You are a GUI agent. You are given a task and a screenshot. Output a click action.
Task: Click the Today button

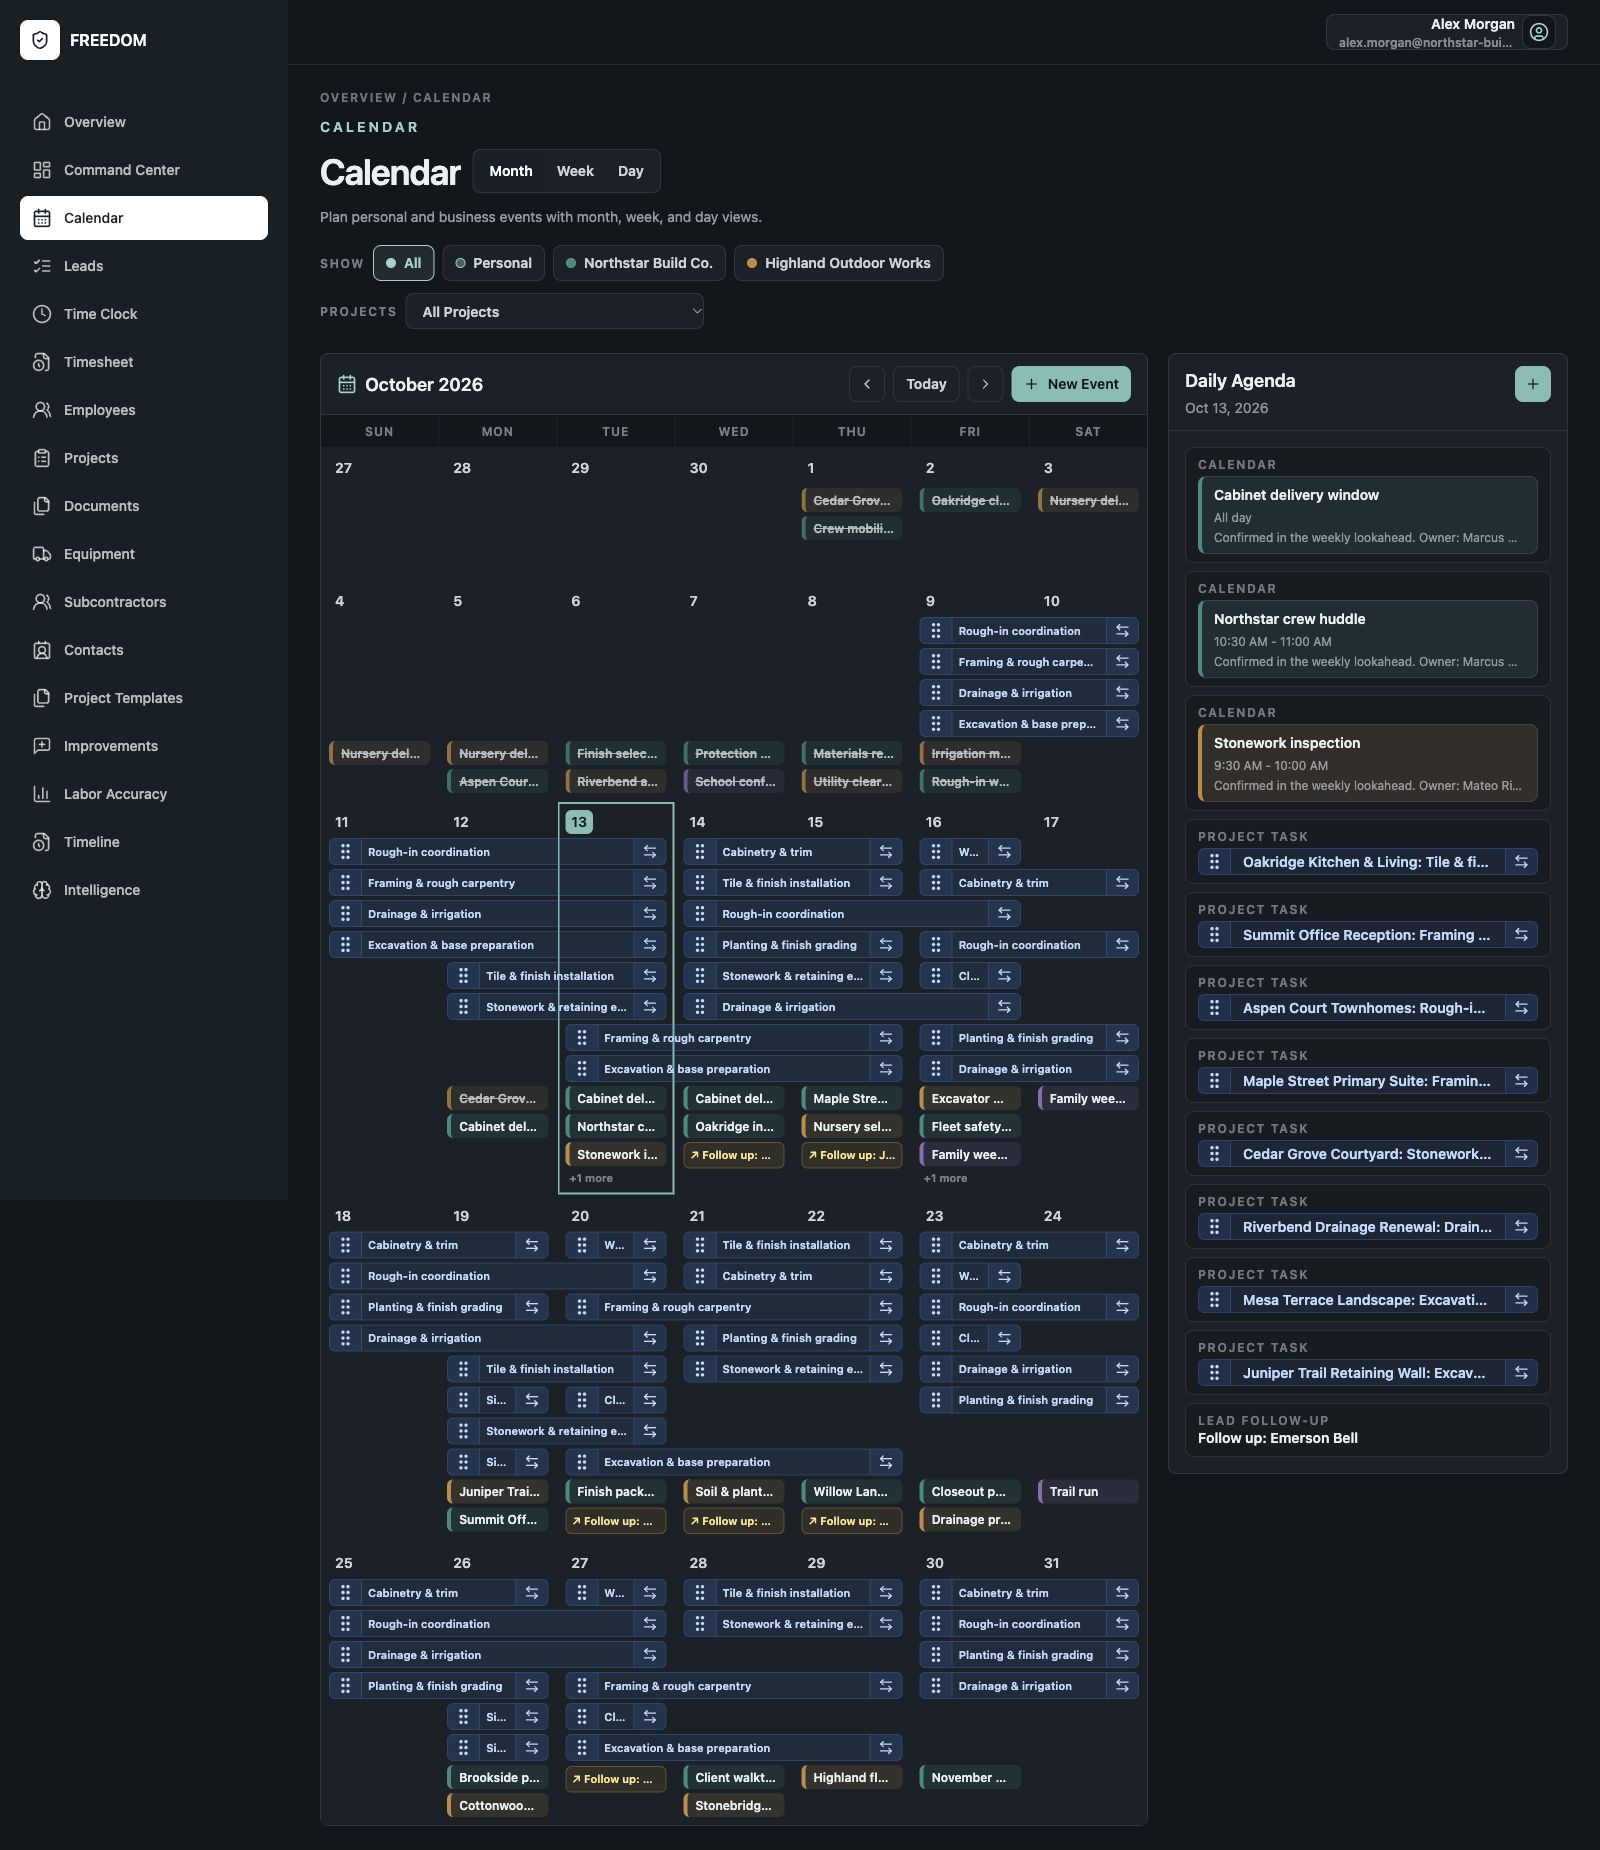(x=926, y=384)
